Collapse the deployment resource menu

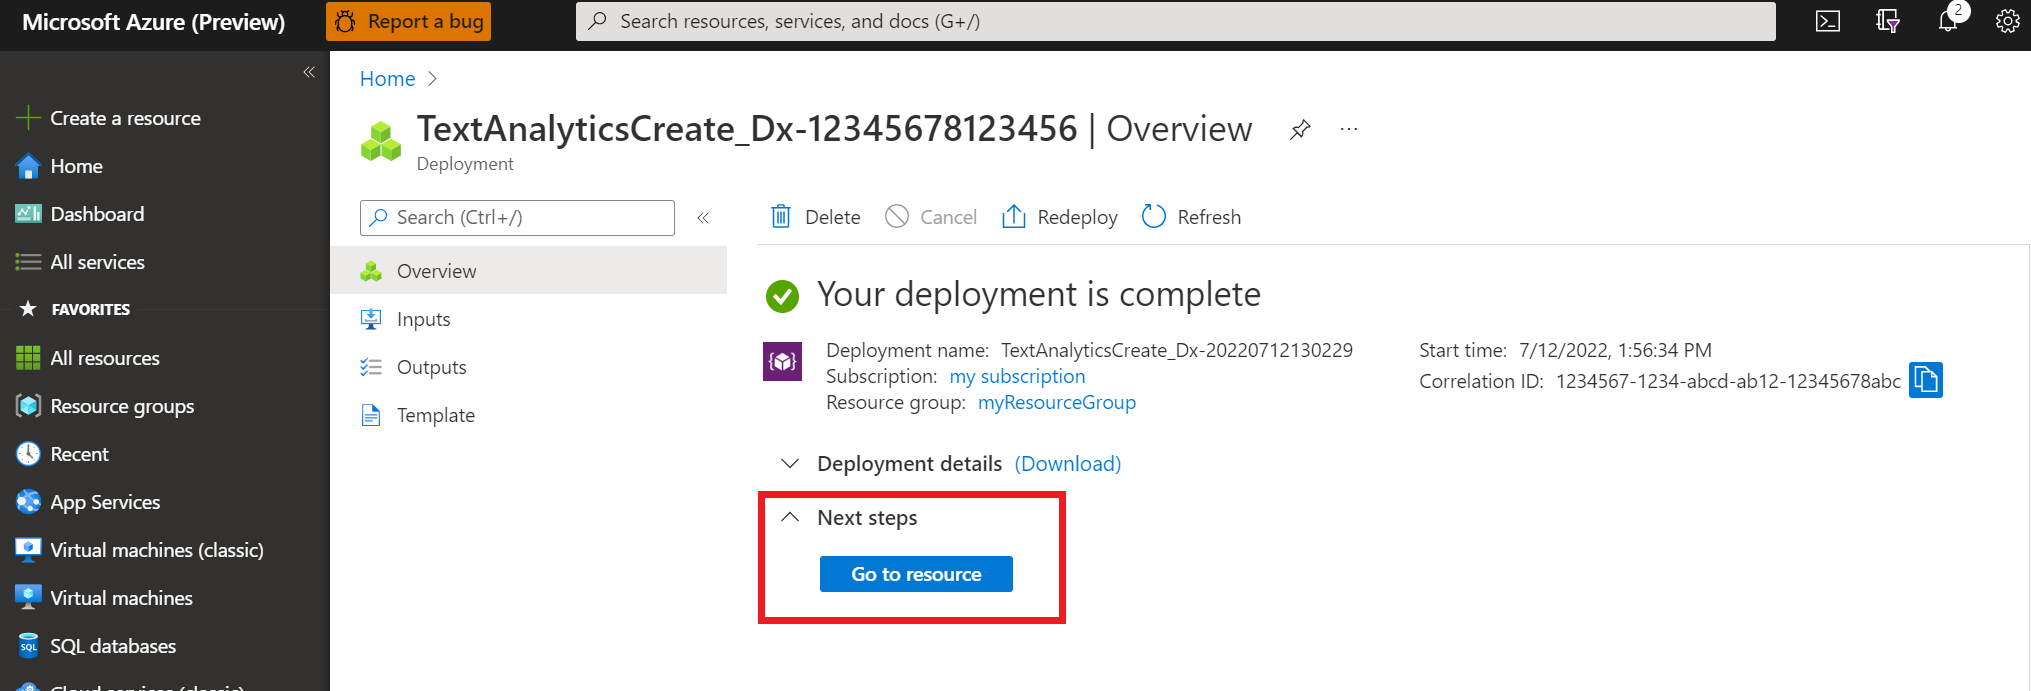(703, 218)
